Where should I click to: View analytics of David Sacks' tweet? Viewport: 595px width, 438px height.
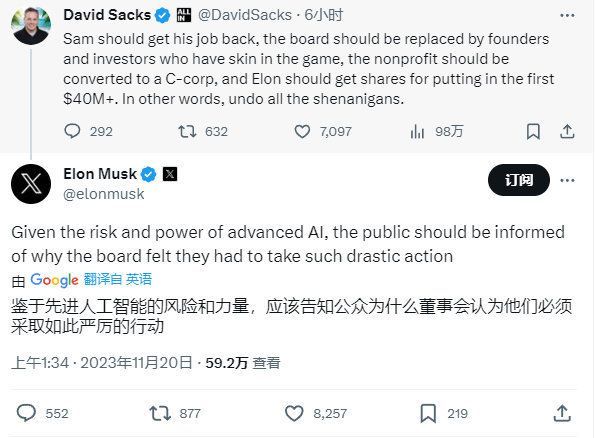pyautogui.click(x=417, y=132)
